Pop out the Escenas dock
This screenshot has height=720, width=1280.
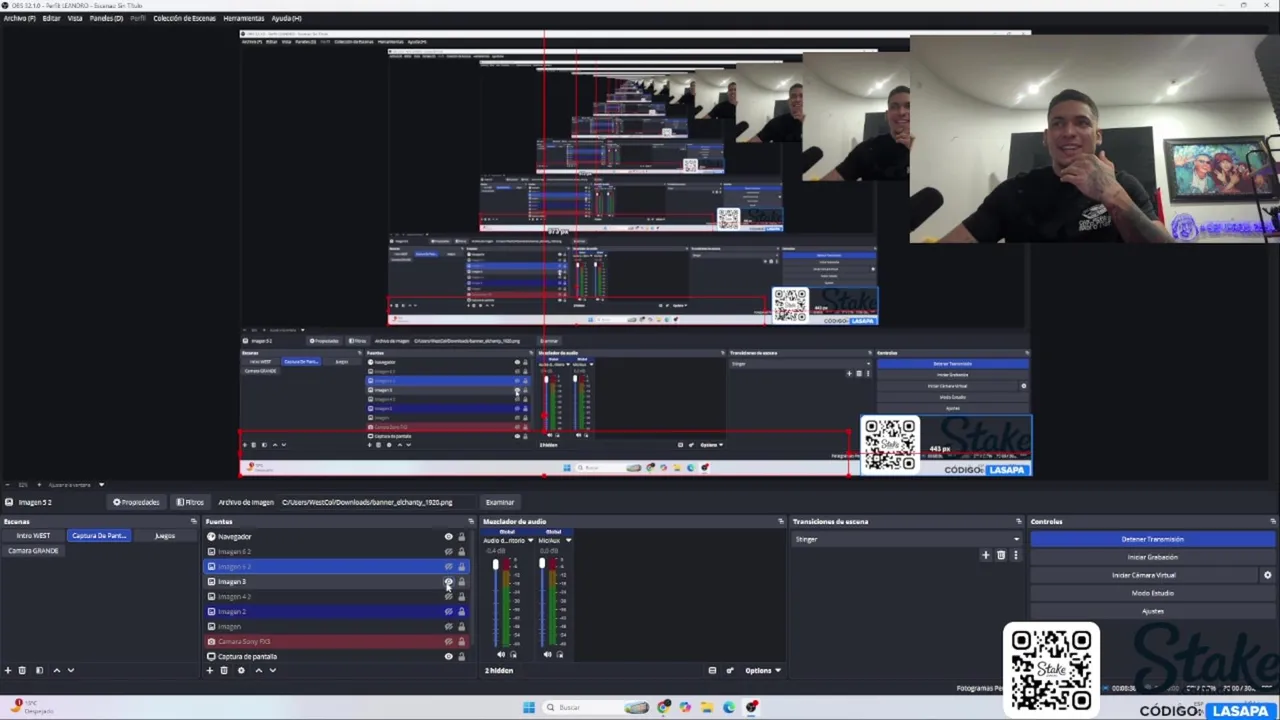194,521
